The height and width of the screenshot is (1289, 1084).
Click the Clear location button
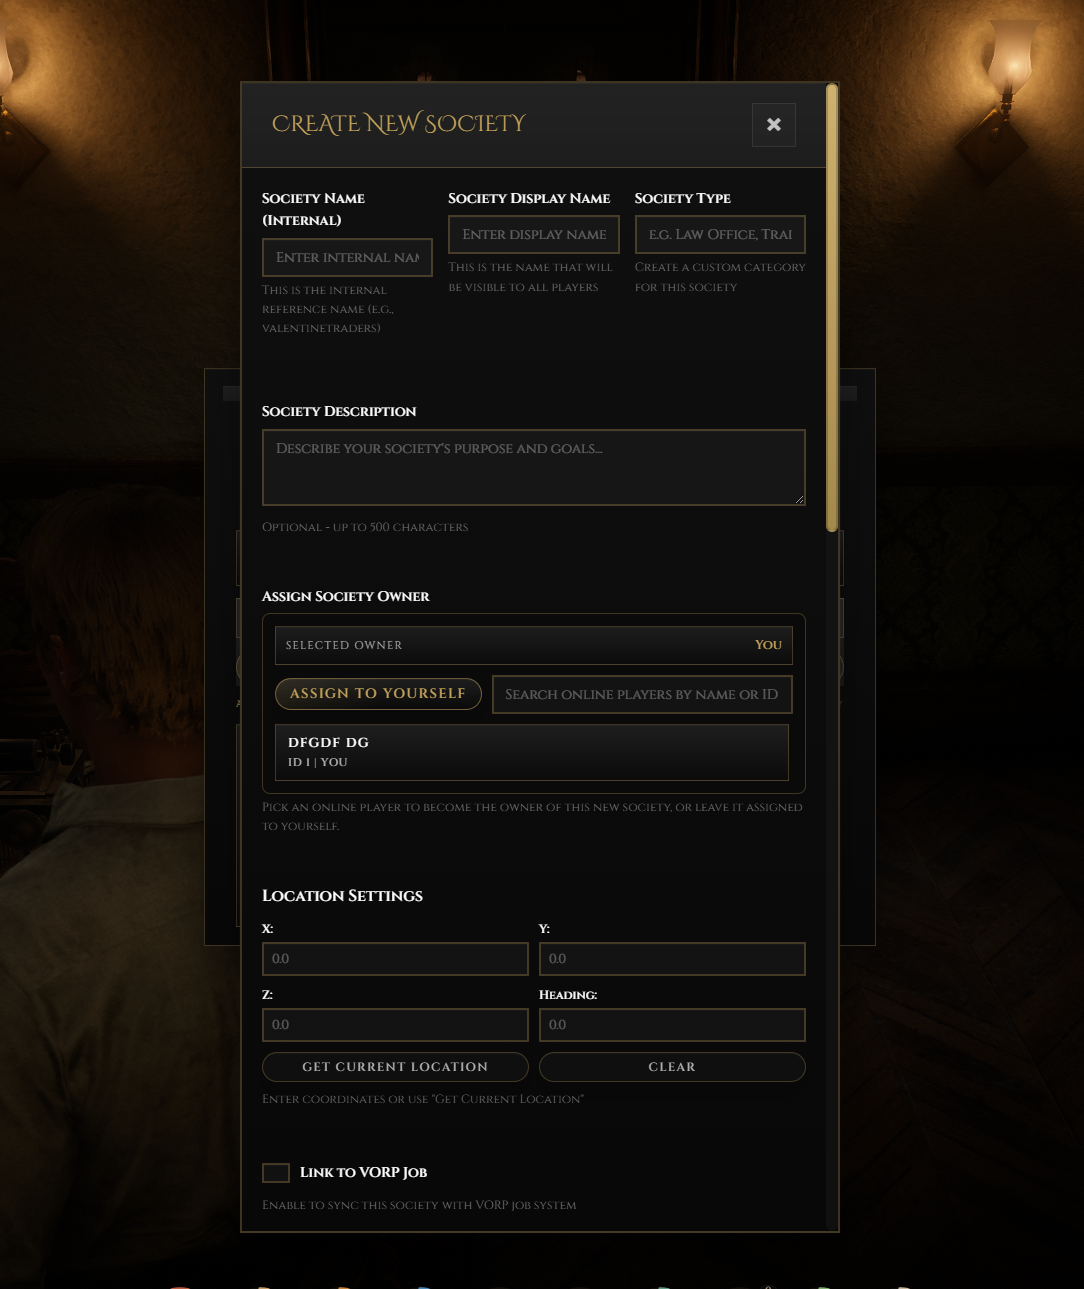pyautogui.click(x=672, y=1067)
